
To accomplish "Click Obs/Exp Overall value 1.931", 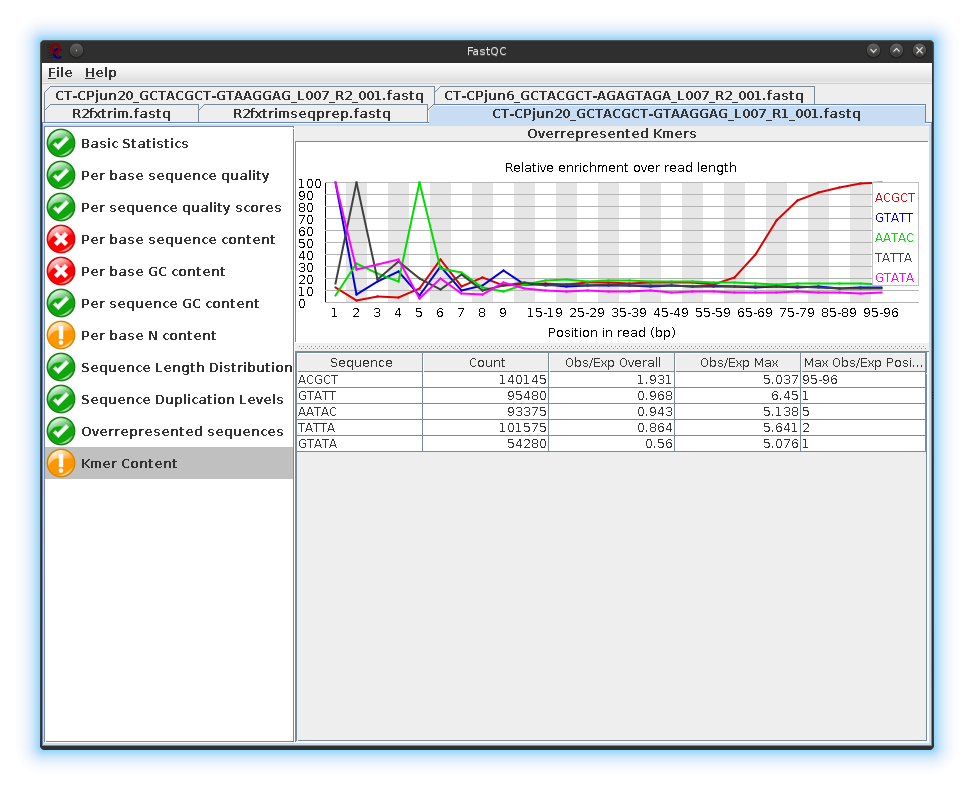I will tap(612, 379).
